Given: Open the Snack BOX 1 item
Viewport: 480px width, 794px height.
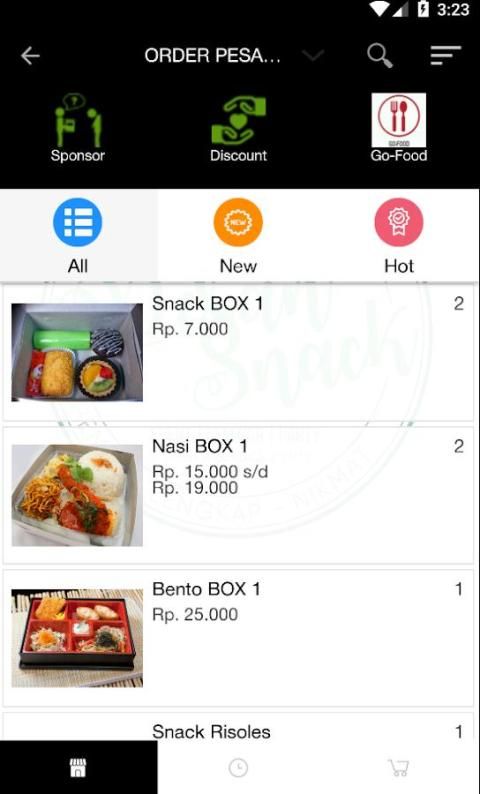Looking at the screenshot, I should (238, 352).
